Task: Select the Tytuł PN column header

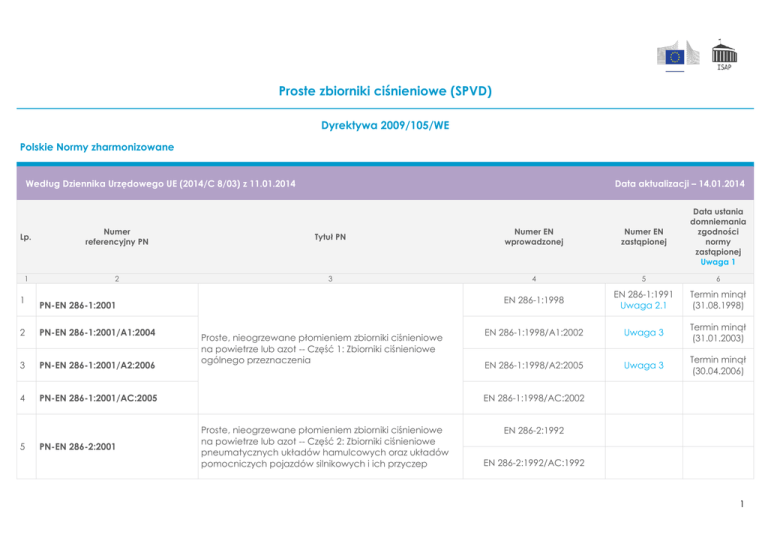Action: click(x=327, y=238)
